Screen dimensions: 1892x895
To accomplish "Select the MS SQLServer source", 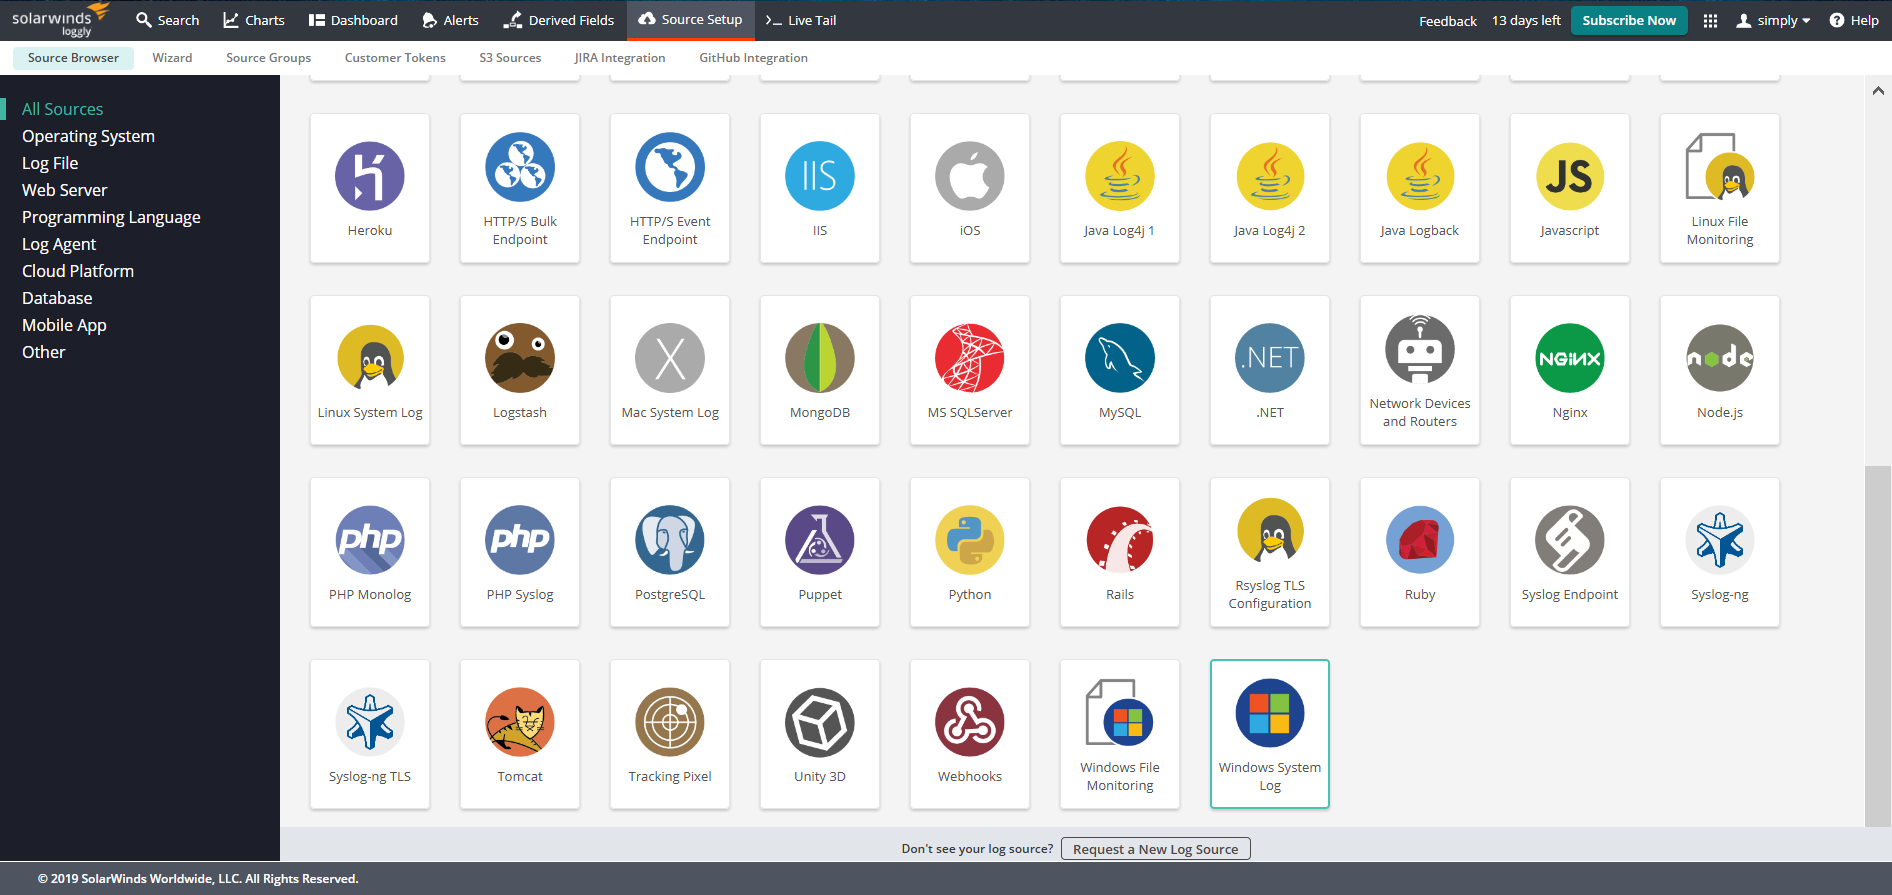I will 970,370.
